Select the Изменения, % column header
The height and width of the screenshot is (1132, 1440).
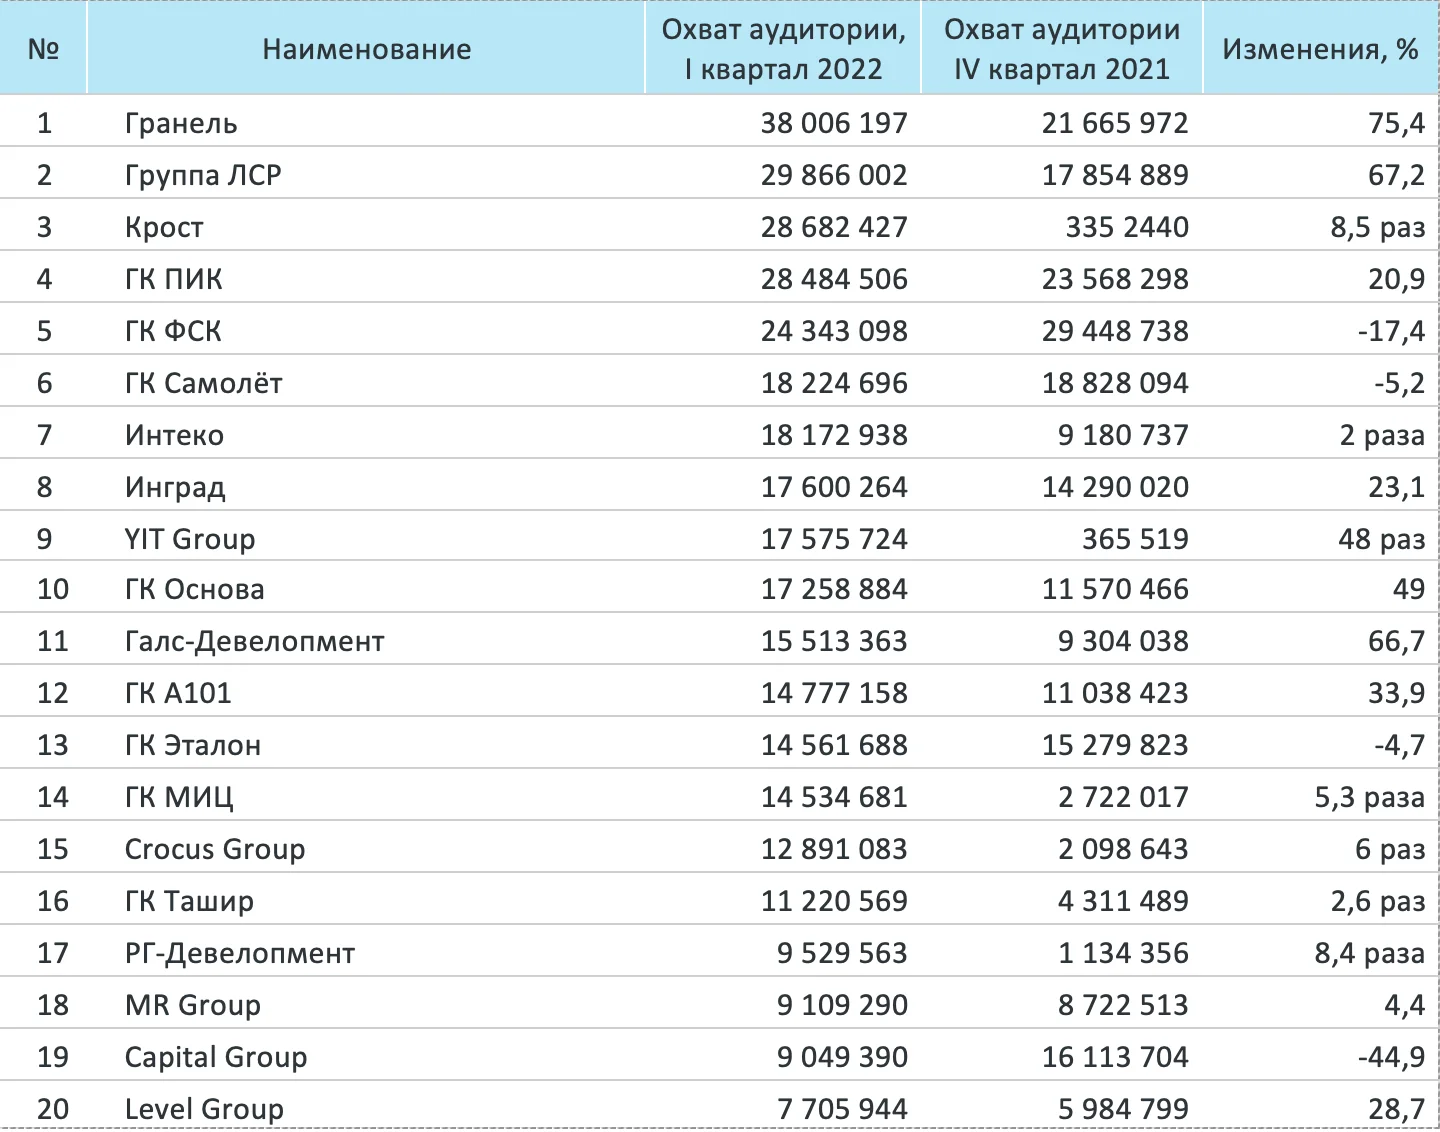(1320, 49)
